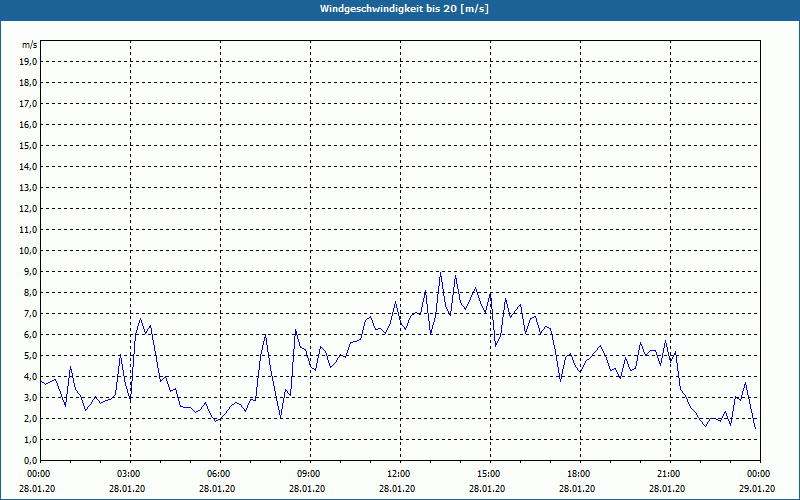The height and width of the screenshot is (500, 800).
Task: Click the '29.01.20' date label
Action: 757,488
